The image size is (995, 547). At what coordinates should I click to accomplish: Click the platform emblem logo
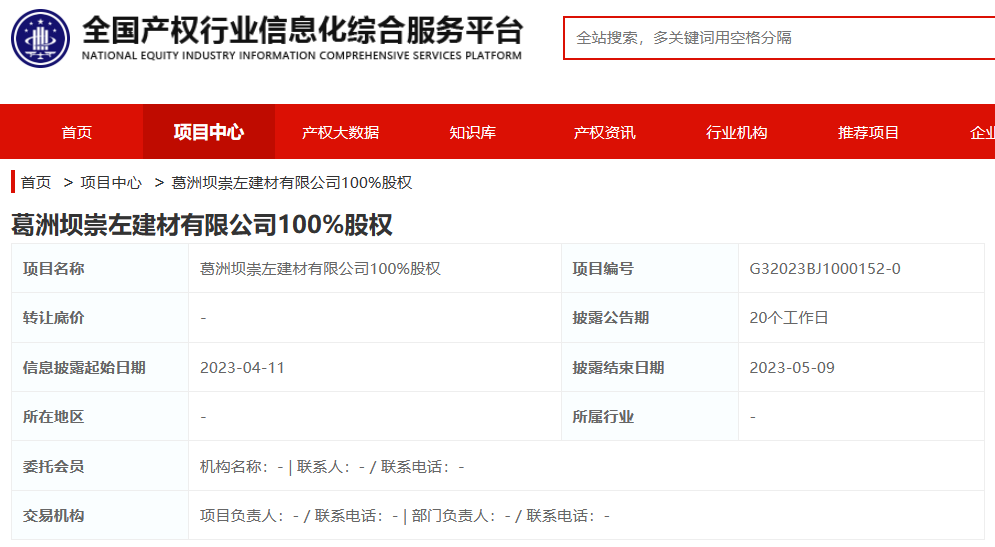click(x=40, y=38)
